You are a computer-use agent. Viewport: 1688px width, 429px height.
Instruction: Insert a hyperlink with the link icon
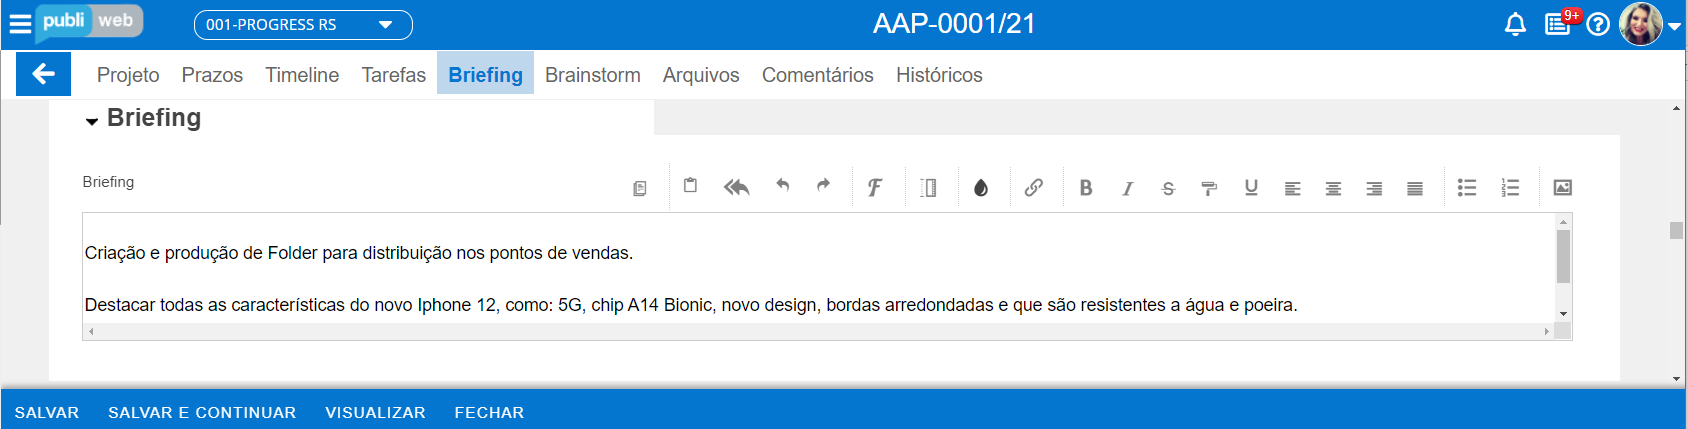click(x=1034, y=187)
